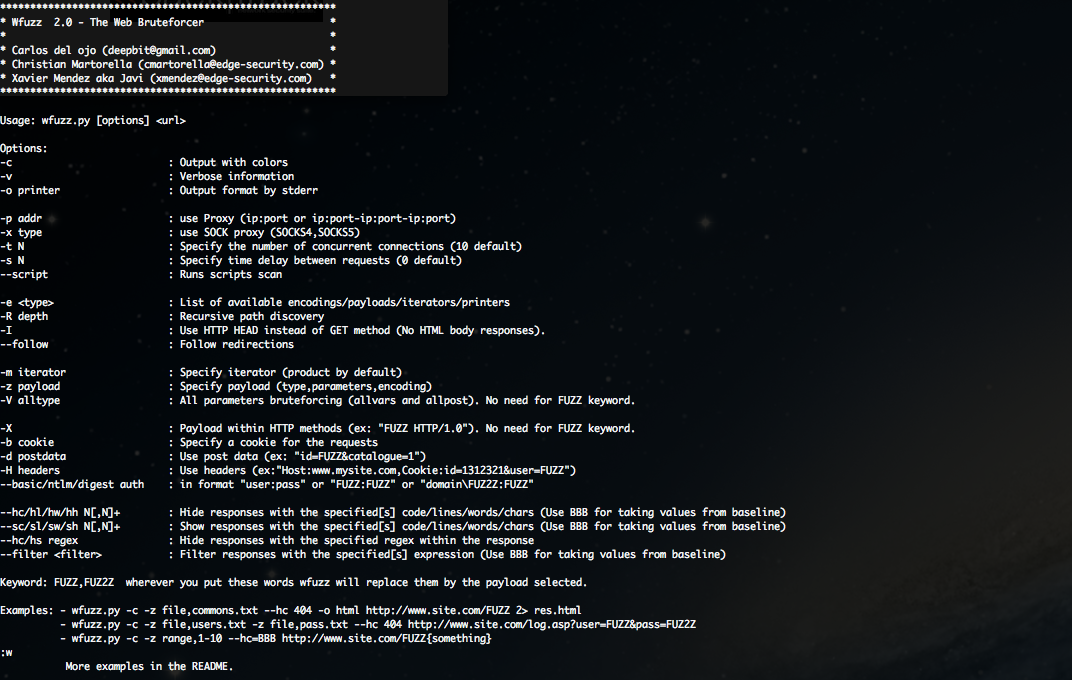Click the example command with users.txt
The image size is (1072, 680).
[x=384, y=625]
